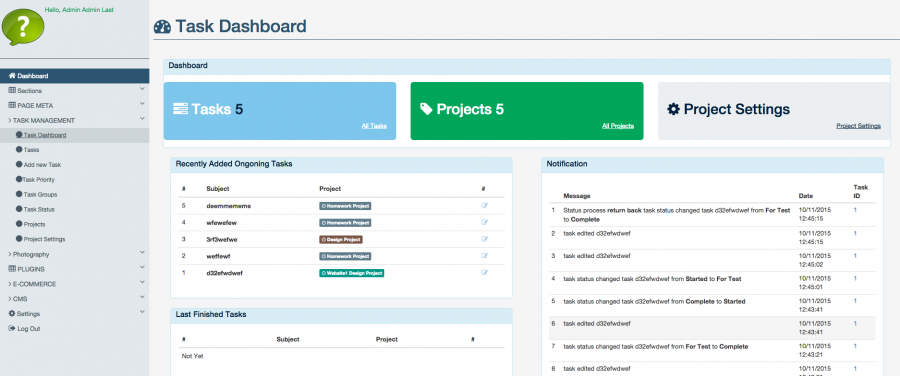Follow the All Tasks link
Screen dimensions: 900x376
[x=374, y=126]
